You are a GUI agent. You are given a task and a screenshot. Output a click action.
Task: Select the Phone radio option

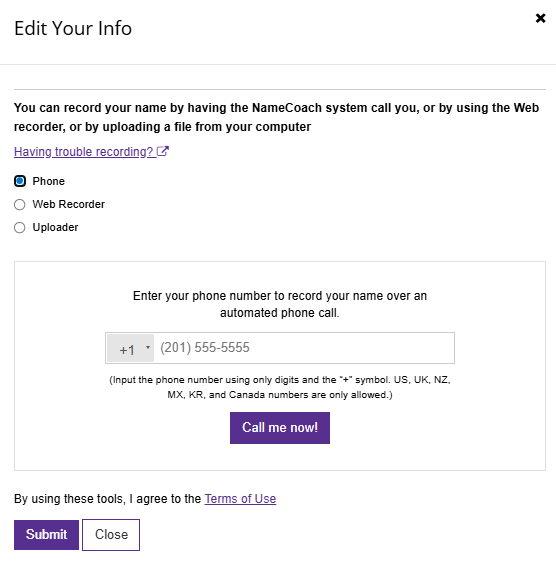tap(20, 181)
